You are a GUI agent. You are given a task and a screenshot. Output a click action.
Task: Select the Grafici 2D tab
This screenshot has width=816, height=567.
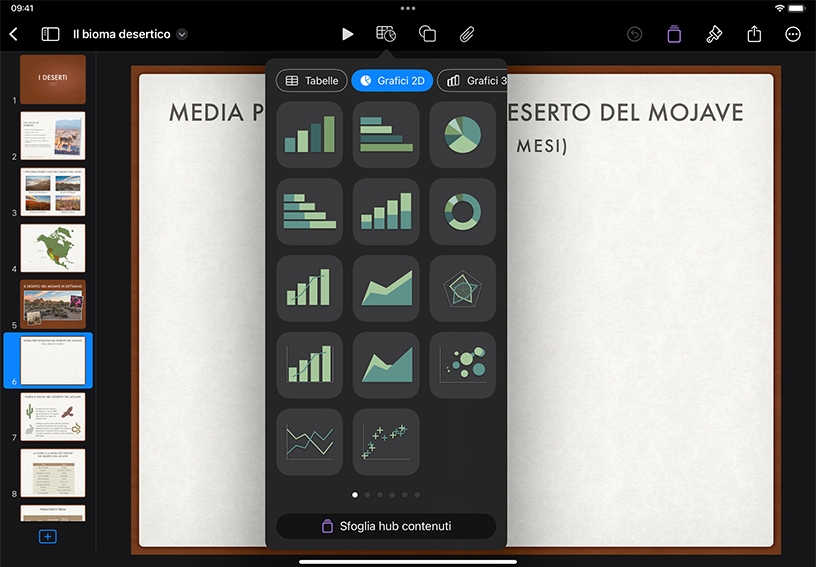click(x=392, y=81)
